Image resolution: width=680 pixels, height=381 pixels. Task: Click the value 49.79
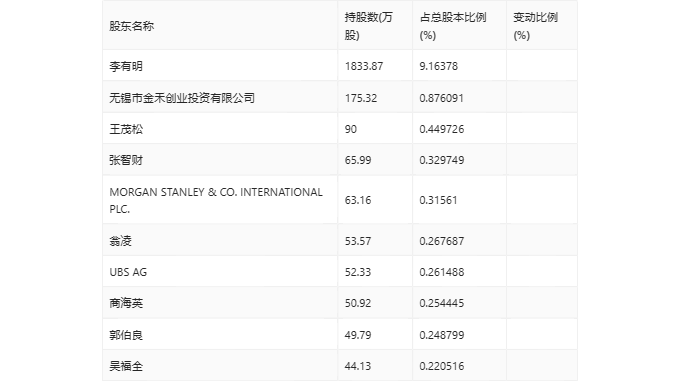point(358,335)
